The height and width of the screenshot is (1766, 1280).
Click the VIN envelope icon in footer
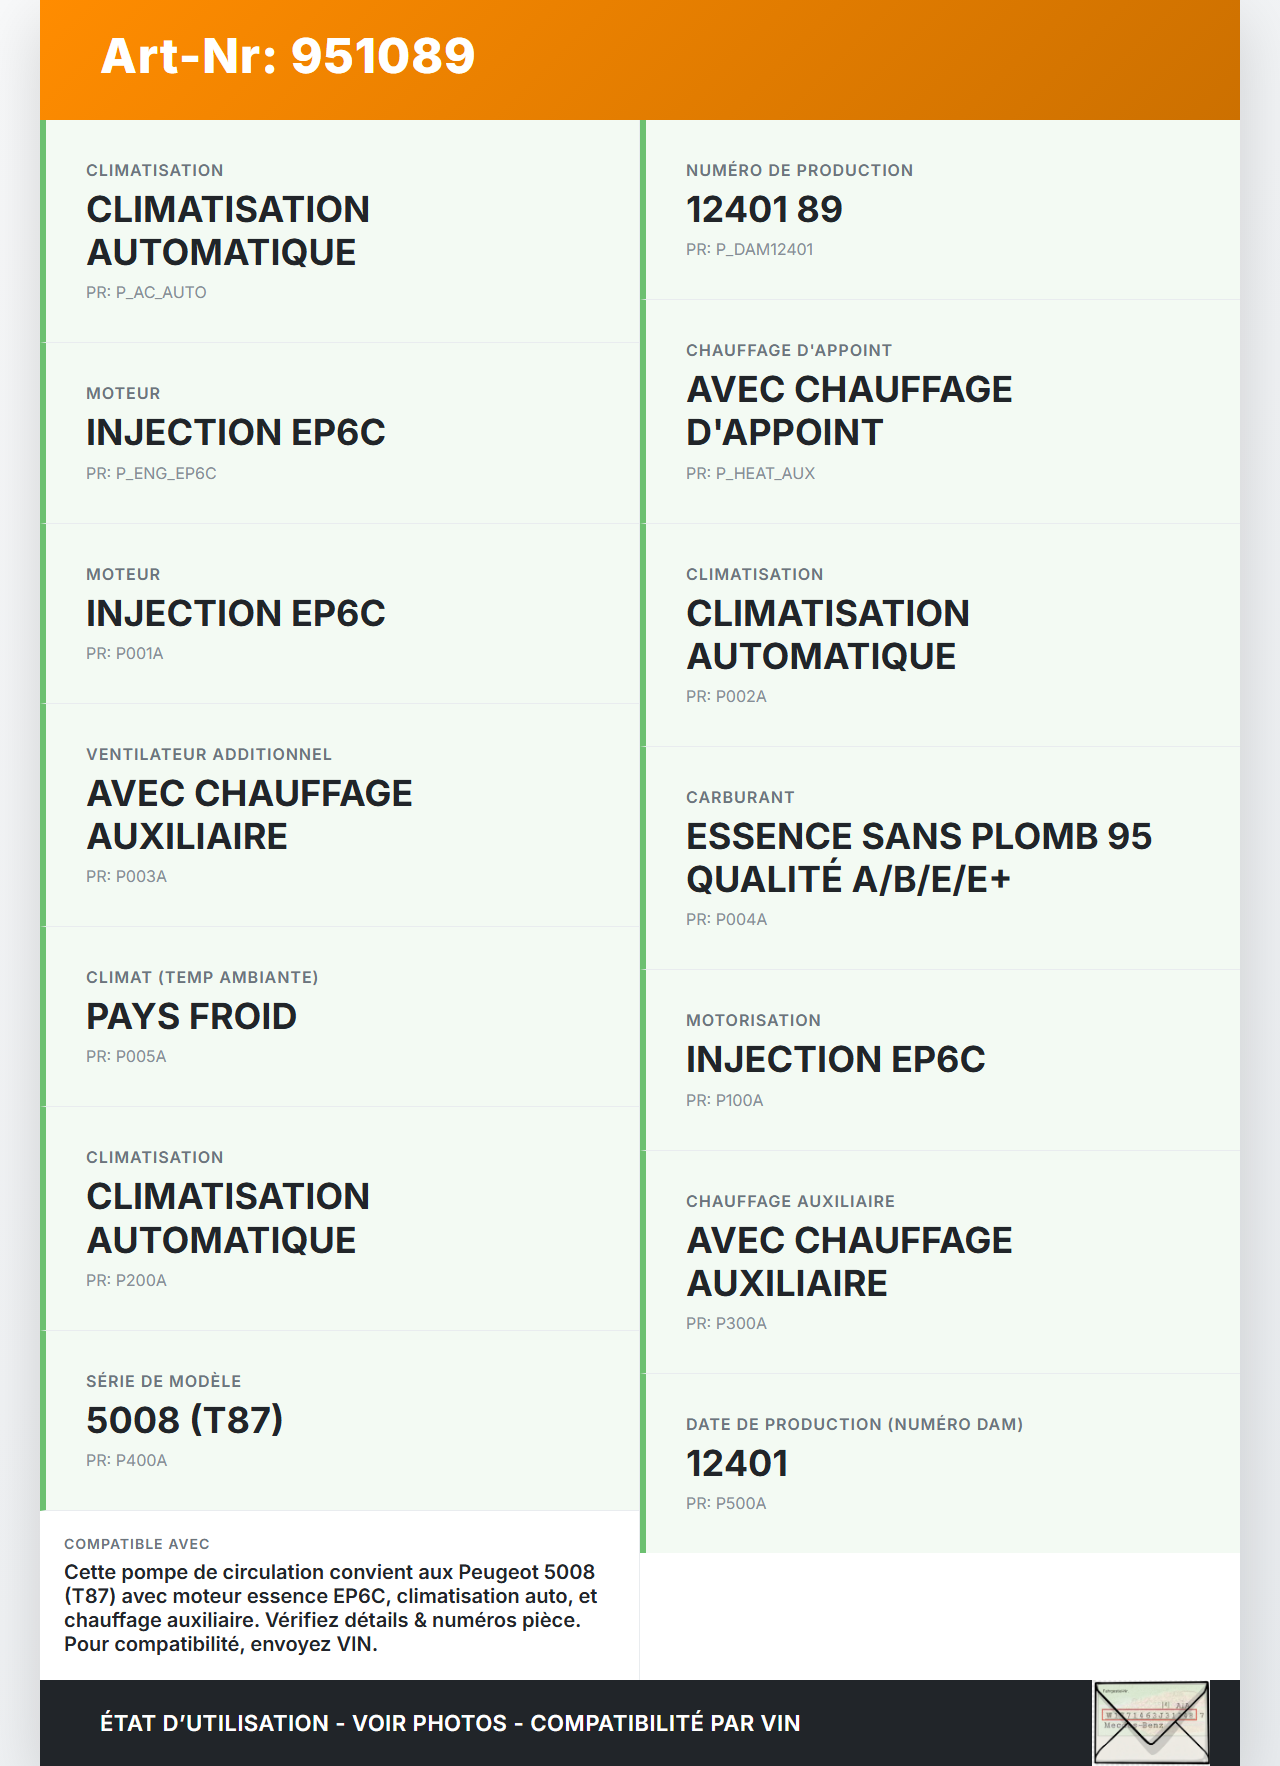pyautogui.click(x=1151, y=1722)
